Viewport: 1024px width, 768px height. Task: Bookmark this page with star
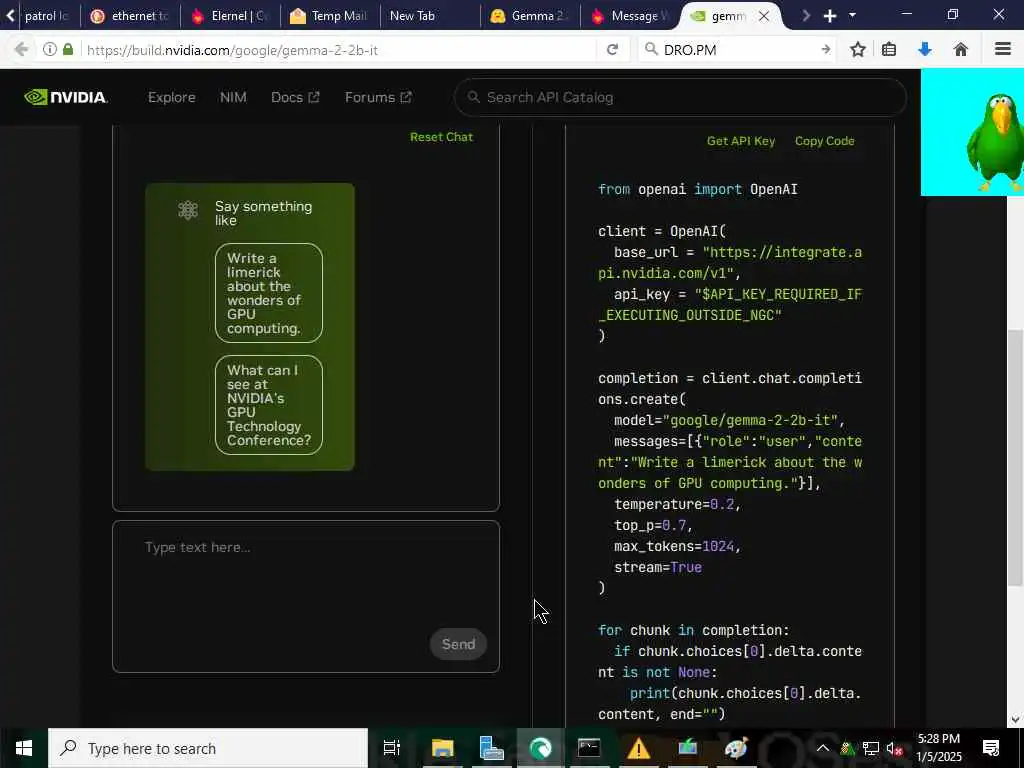click(x=857, y=50)
